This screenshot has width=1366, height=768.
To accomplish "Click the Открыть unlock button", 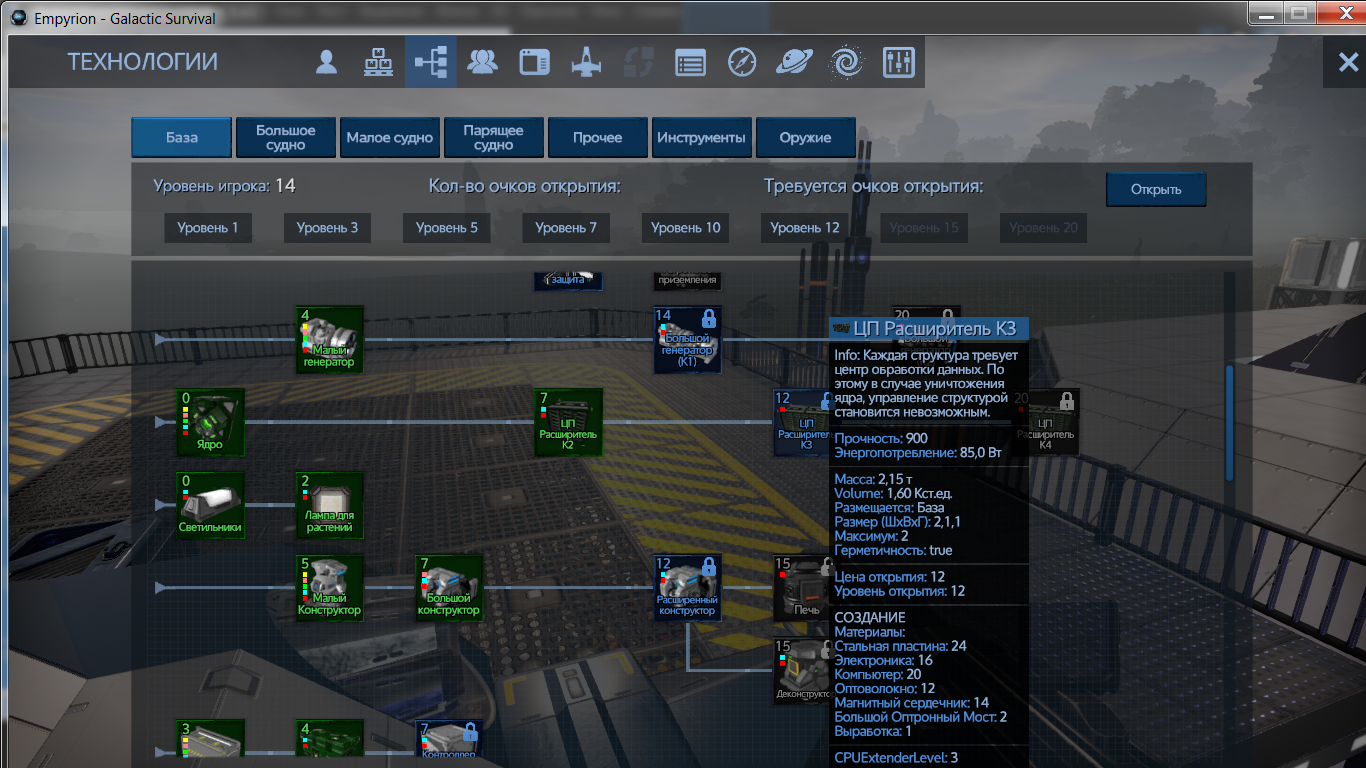I will 1156,189.
